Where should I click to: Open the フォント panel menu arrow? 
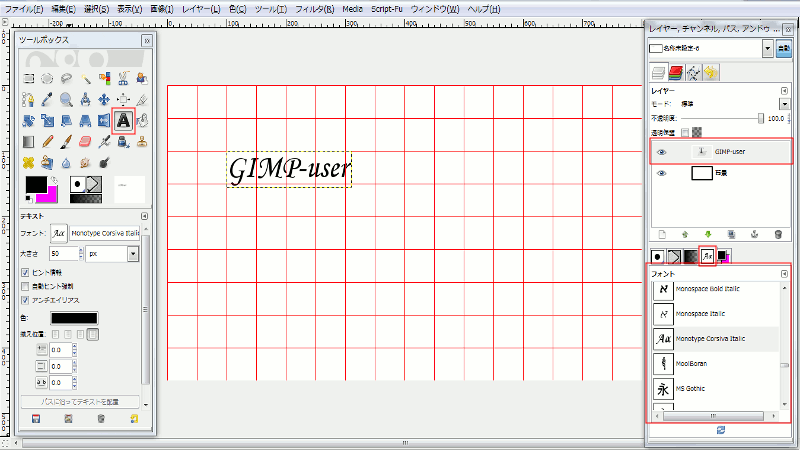[x=784, y=274]
